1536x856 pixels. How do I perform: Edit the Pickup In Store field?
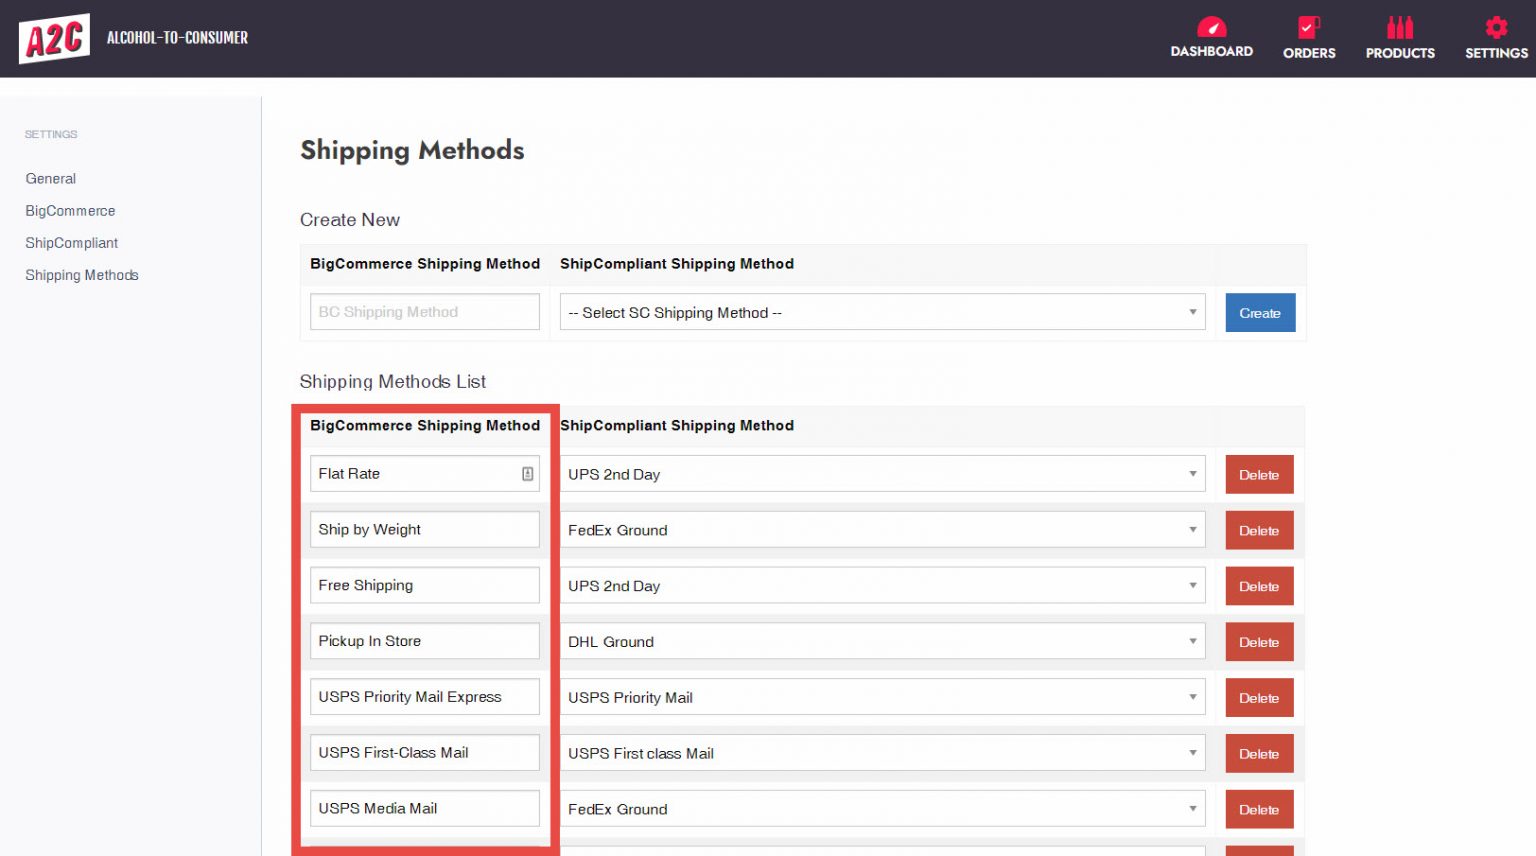[425, 642]
